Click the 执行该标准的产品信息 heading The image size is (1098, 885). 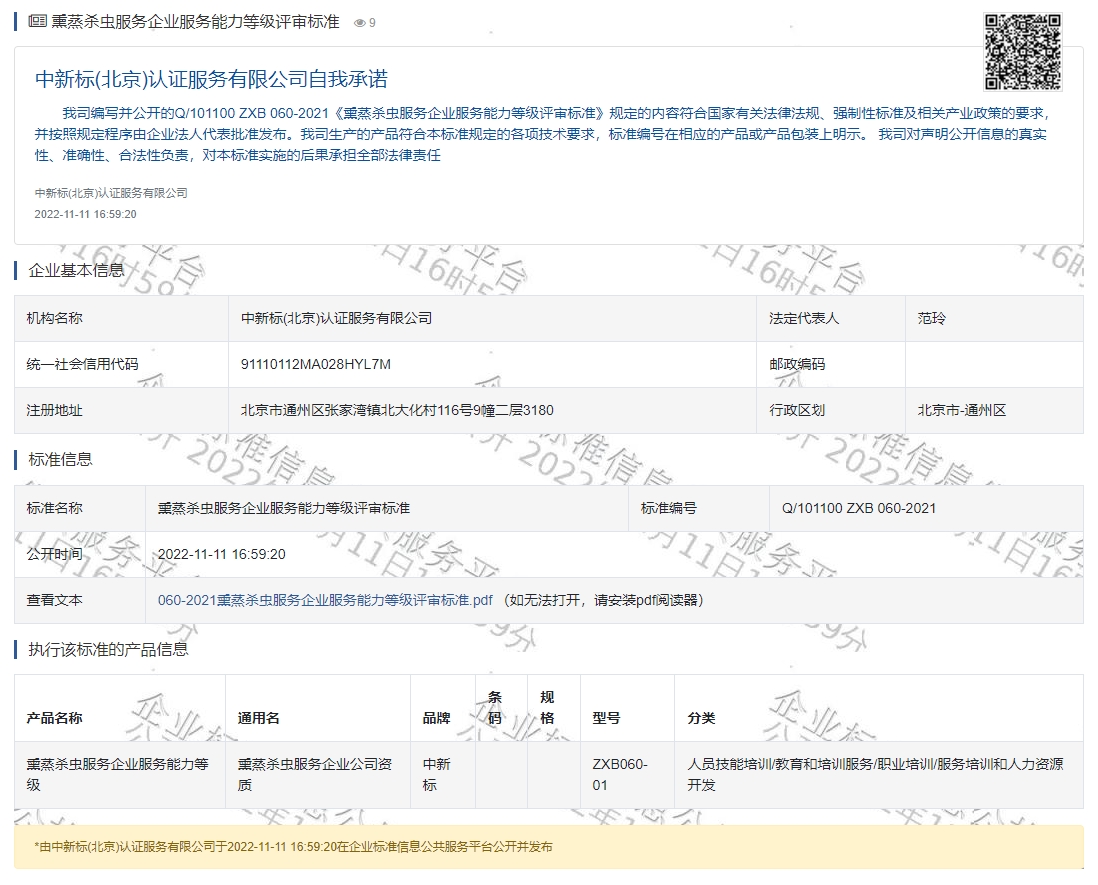point(108,650)
